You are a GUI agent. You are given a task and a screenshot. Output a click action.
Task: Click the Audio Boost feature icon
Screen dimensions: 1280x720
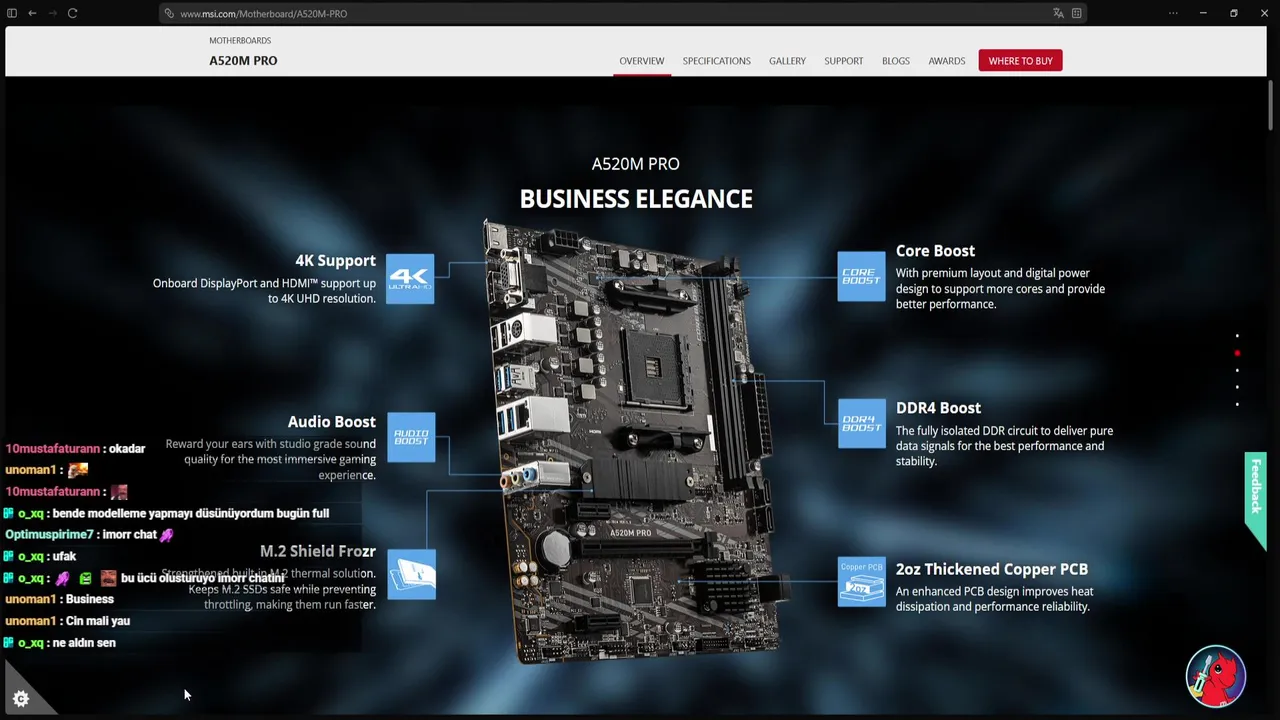[411, 437]
